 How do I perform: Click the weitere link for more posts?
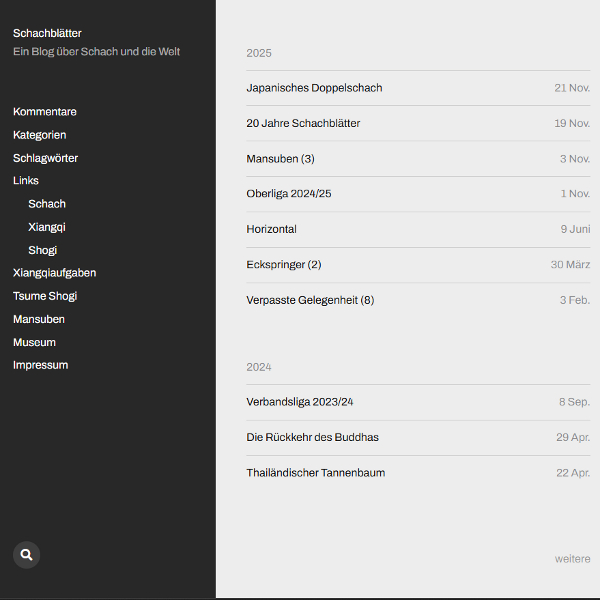572,559
